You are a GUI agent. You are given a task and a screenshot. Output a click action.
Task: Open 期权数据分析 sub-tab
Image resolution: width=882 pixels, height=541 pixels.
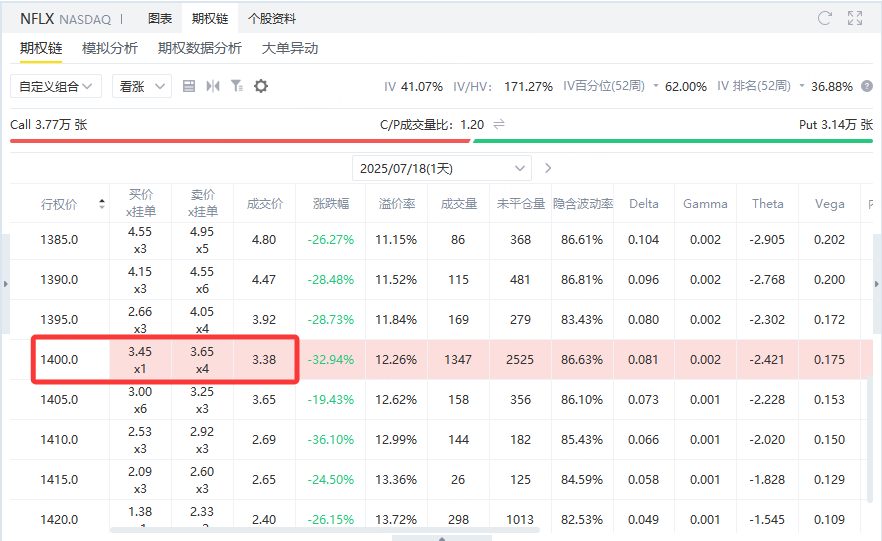tap(200, 48)
